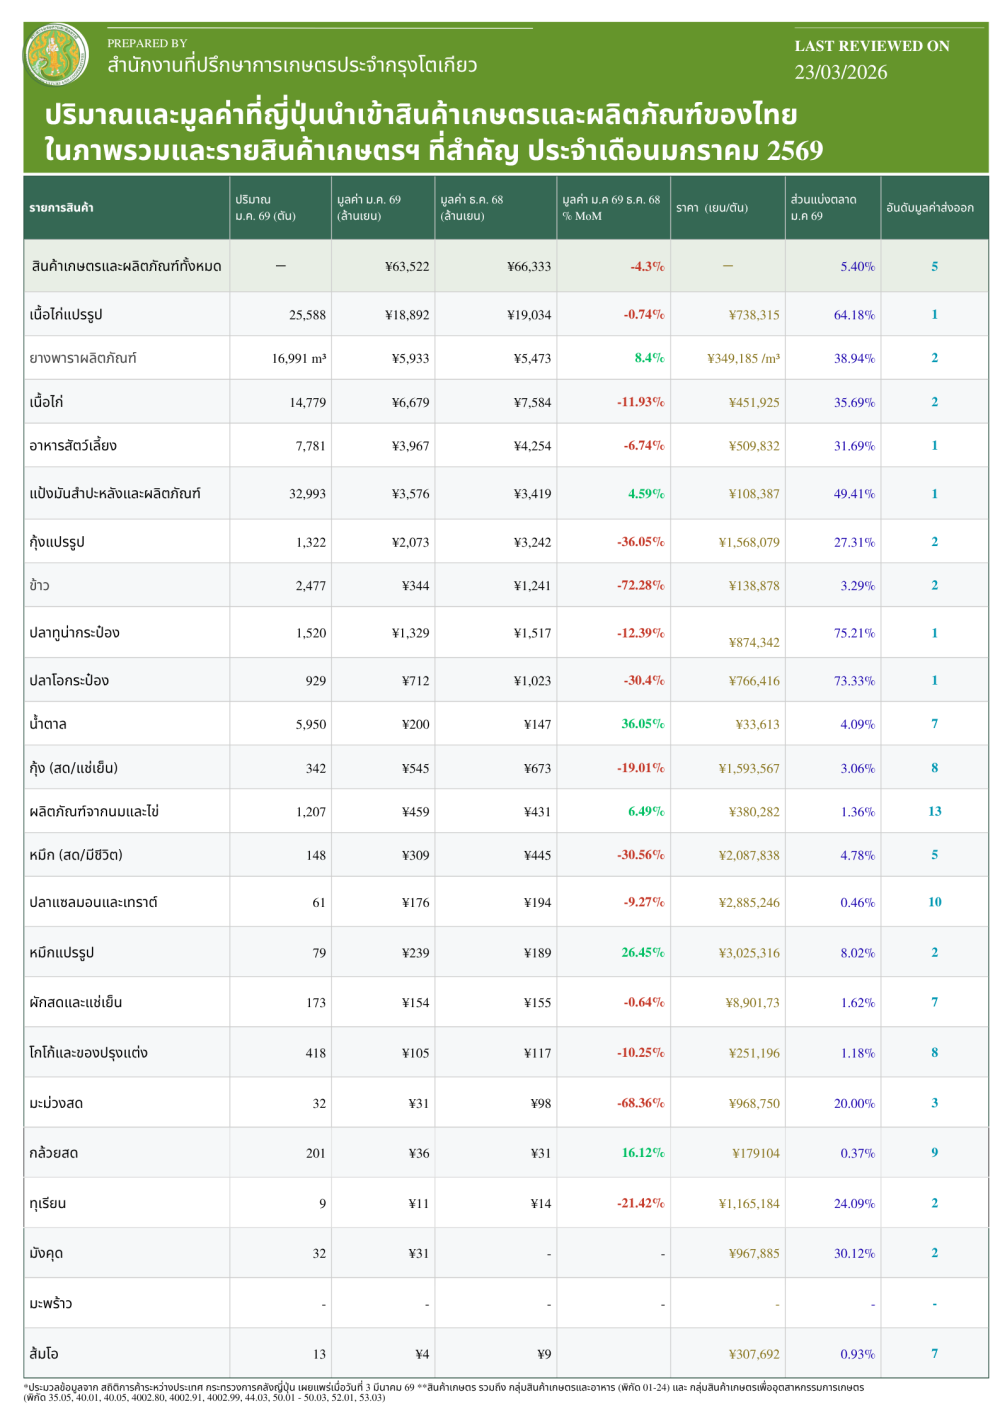This screenshot has height=1414, width=1000.
Task: Click the มะพร้าว row label
Action: click(x=51, y=1304)
